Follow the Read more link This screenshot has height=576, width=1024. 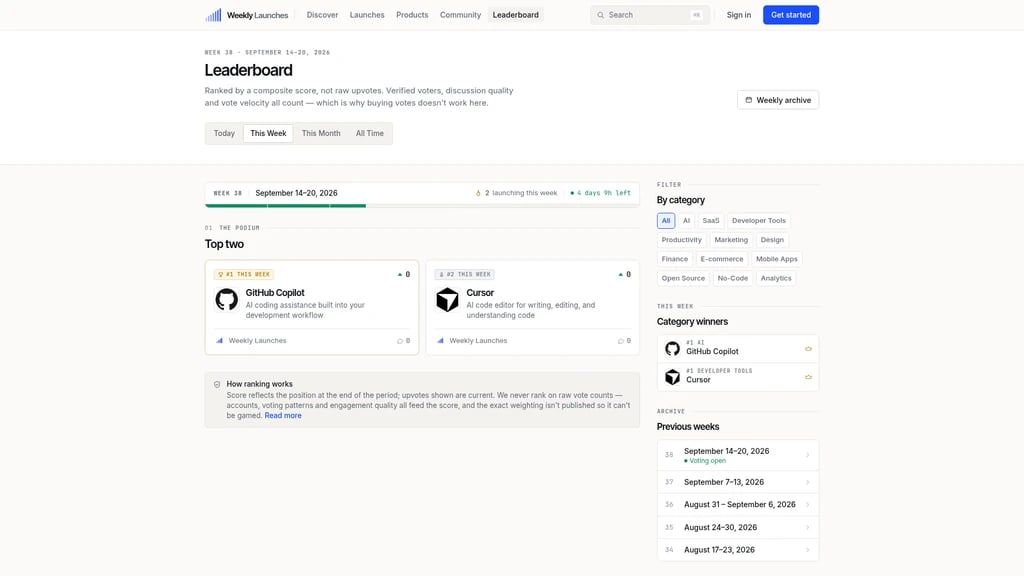283,416
